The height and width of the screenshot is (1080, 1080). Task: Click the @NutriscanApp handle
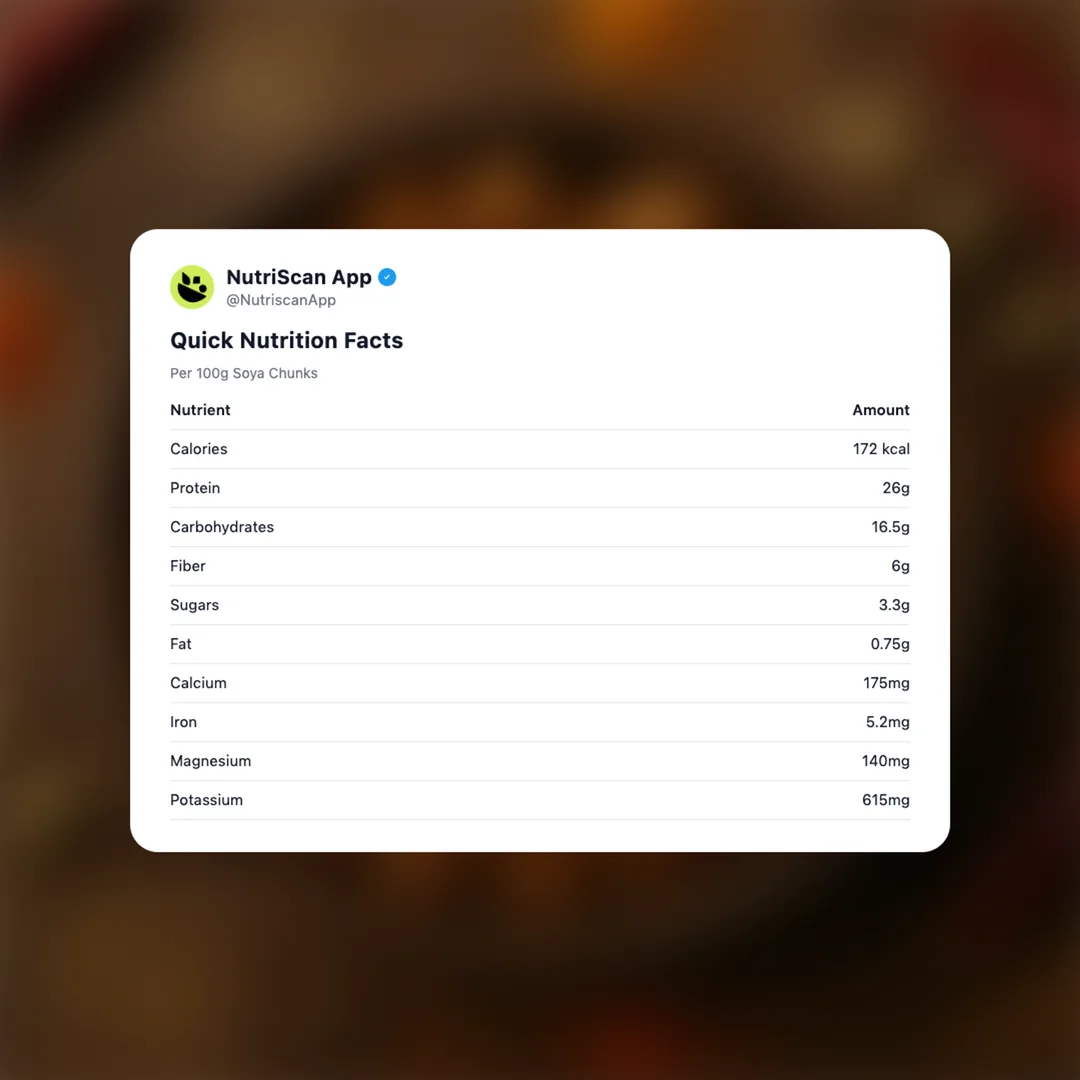[x=281, y=300]
